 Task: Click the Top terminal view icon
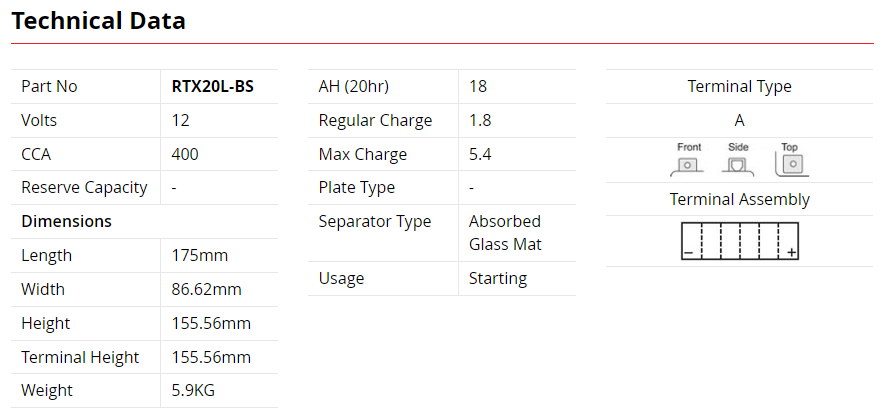[x=791, y=159]
